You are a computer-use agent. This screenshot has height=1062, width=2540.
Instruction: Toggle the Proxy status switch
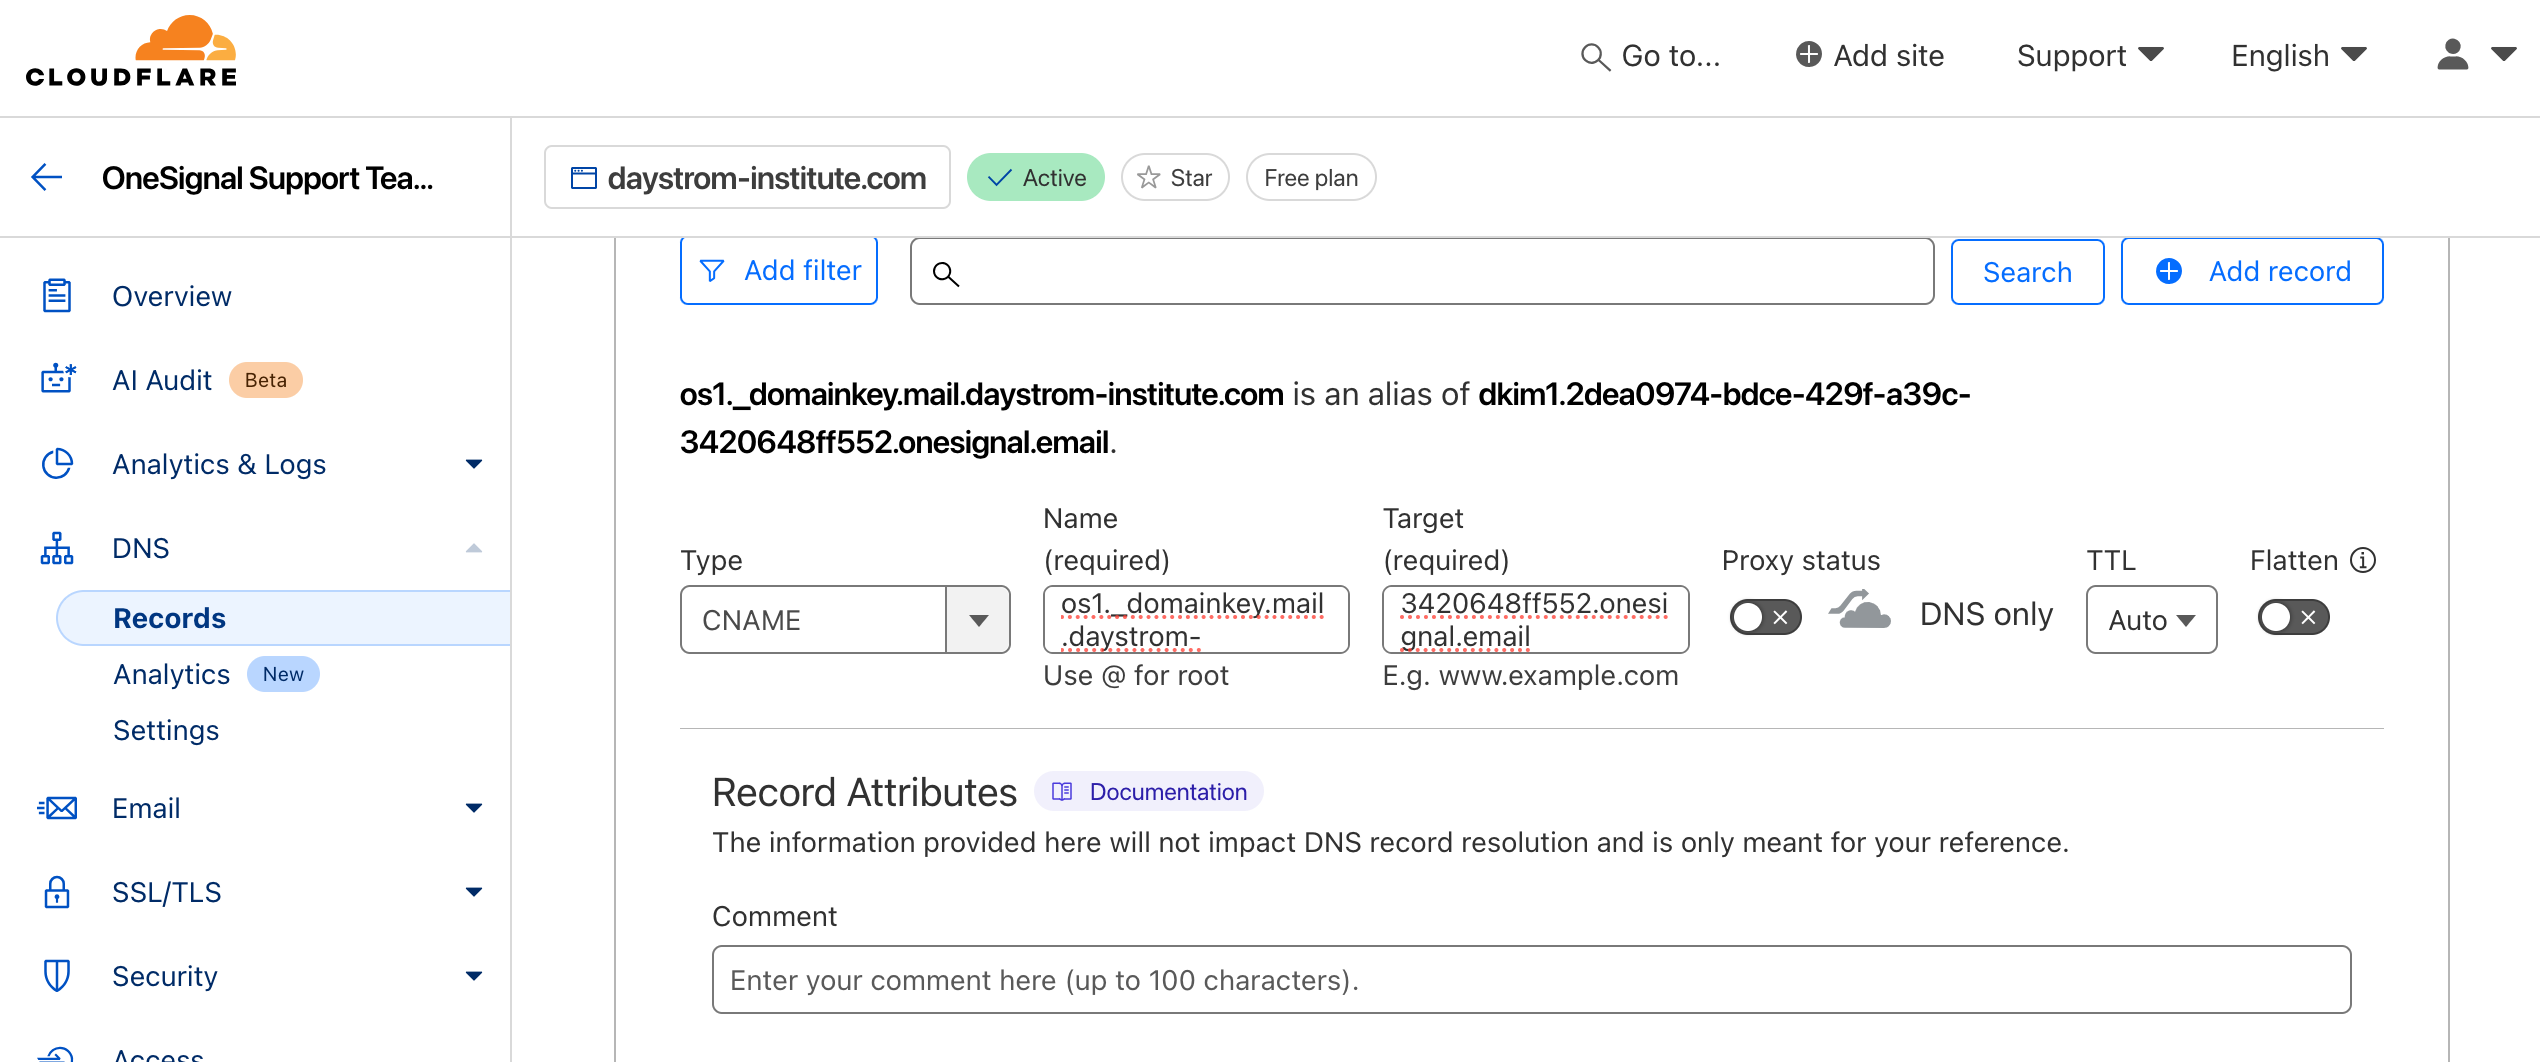[1765, 617]
